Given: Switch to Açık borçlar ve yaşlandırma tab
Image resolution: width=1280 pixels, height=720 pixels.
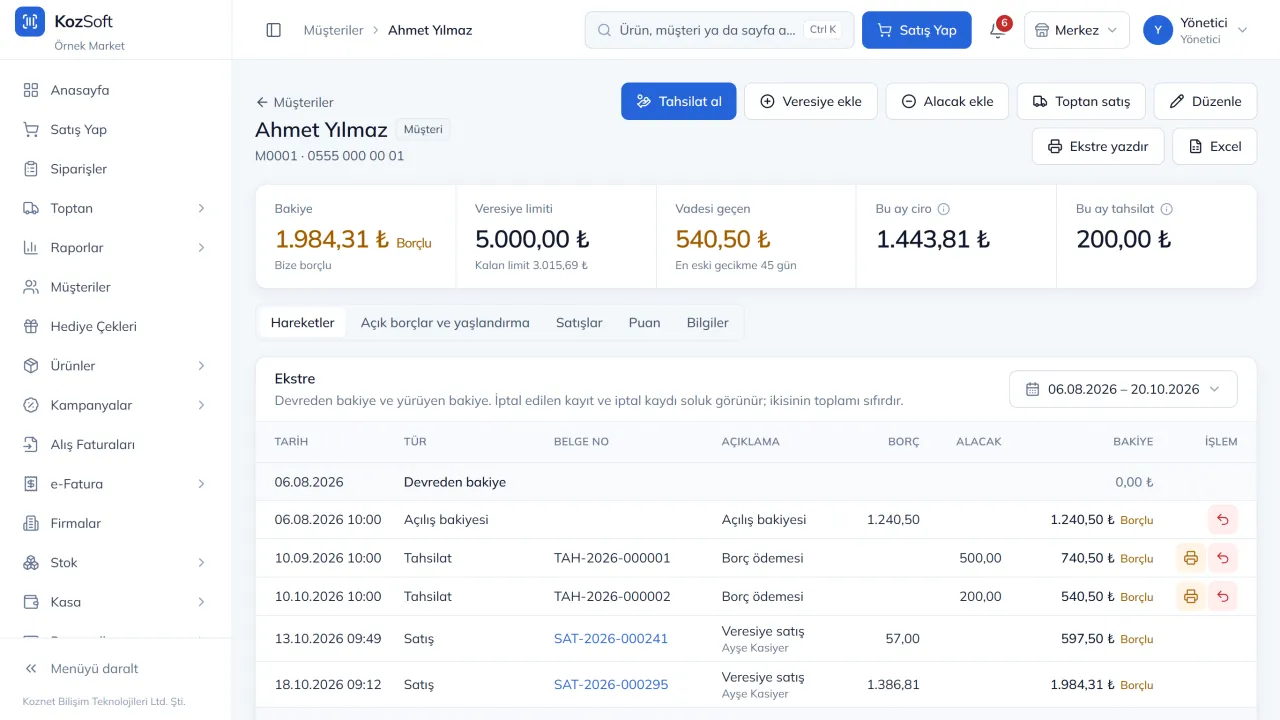Looking at the screenshot, I should point(445,323).
